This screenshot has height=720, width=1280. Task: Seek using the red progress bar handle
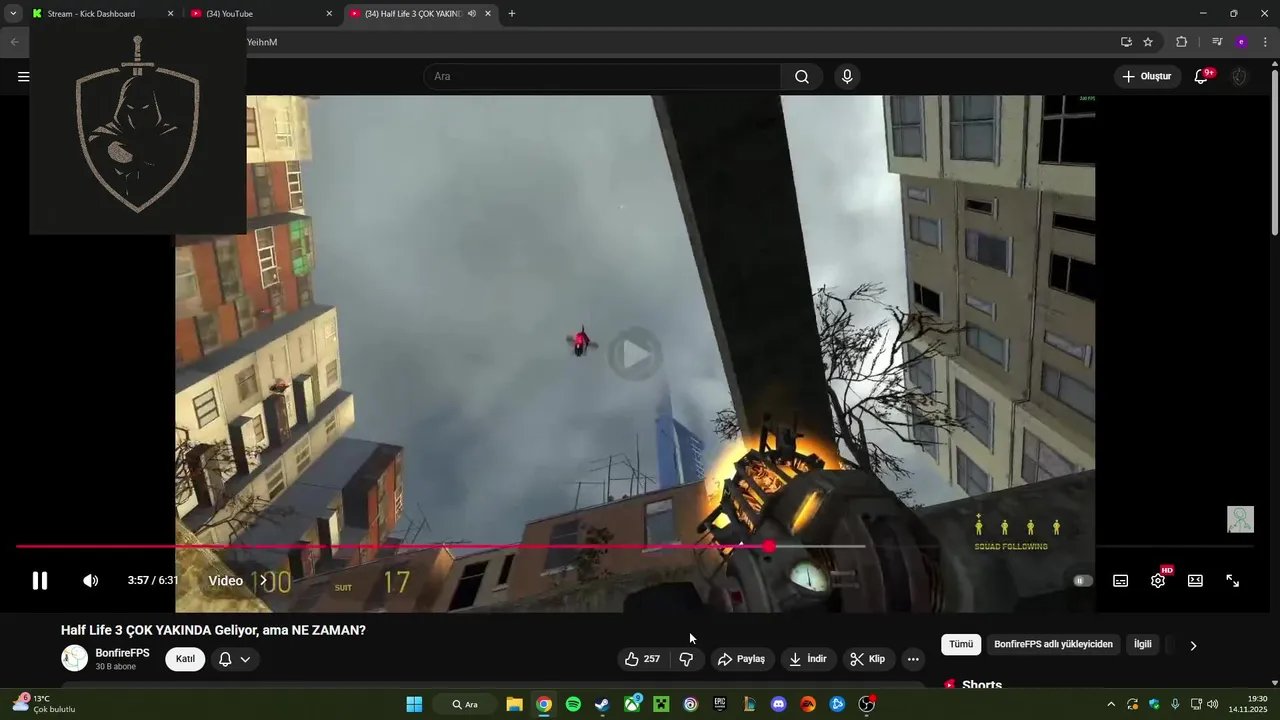click(768, 546)
